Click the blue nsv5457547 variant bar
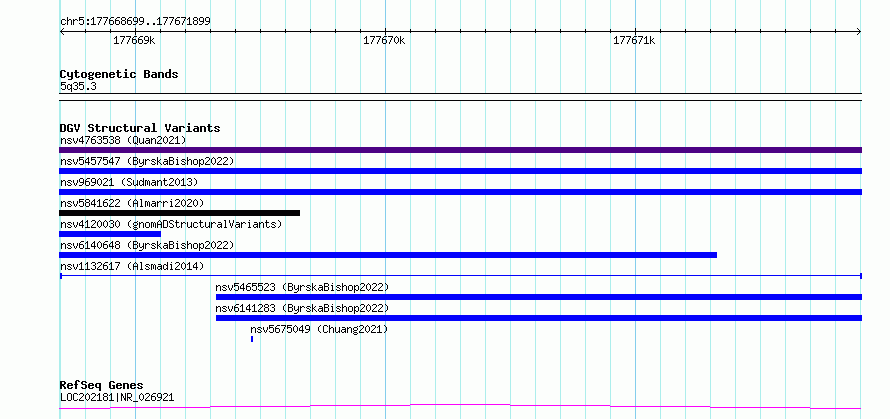The width and height of the screenshot is (890, 419). click(x=460, y=171)
